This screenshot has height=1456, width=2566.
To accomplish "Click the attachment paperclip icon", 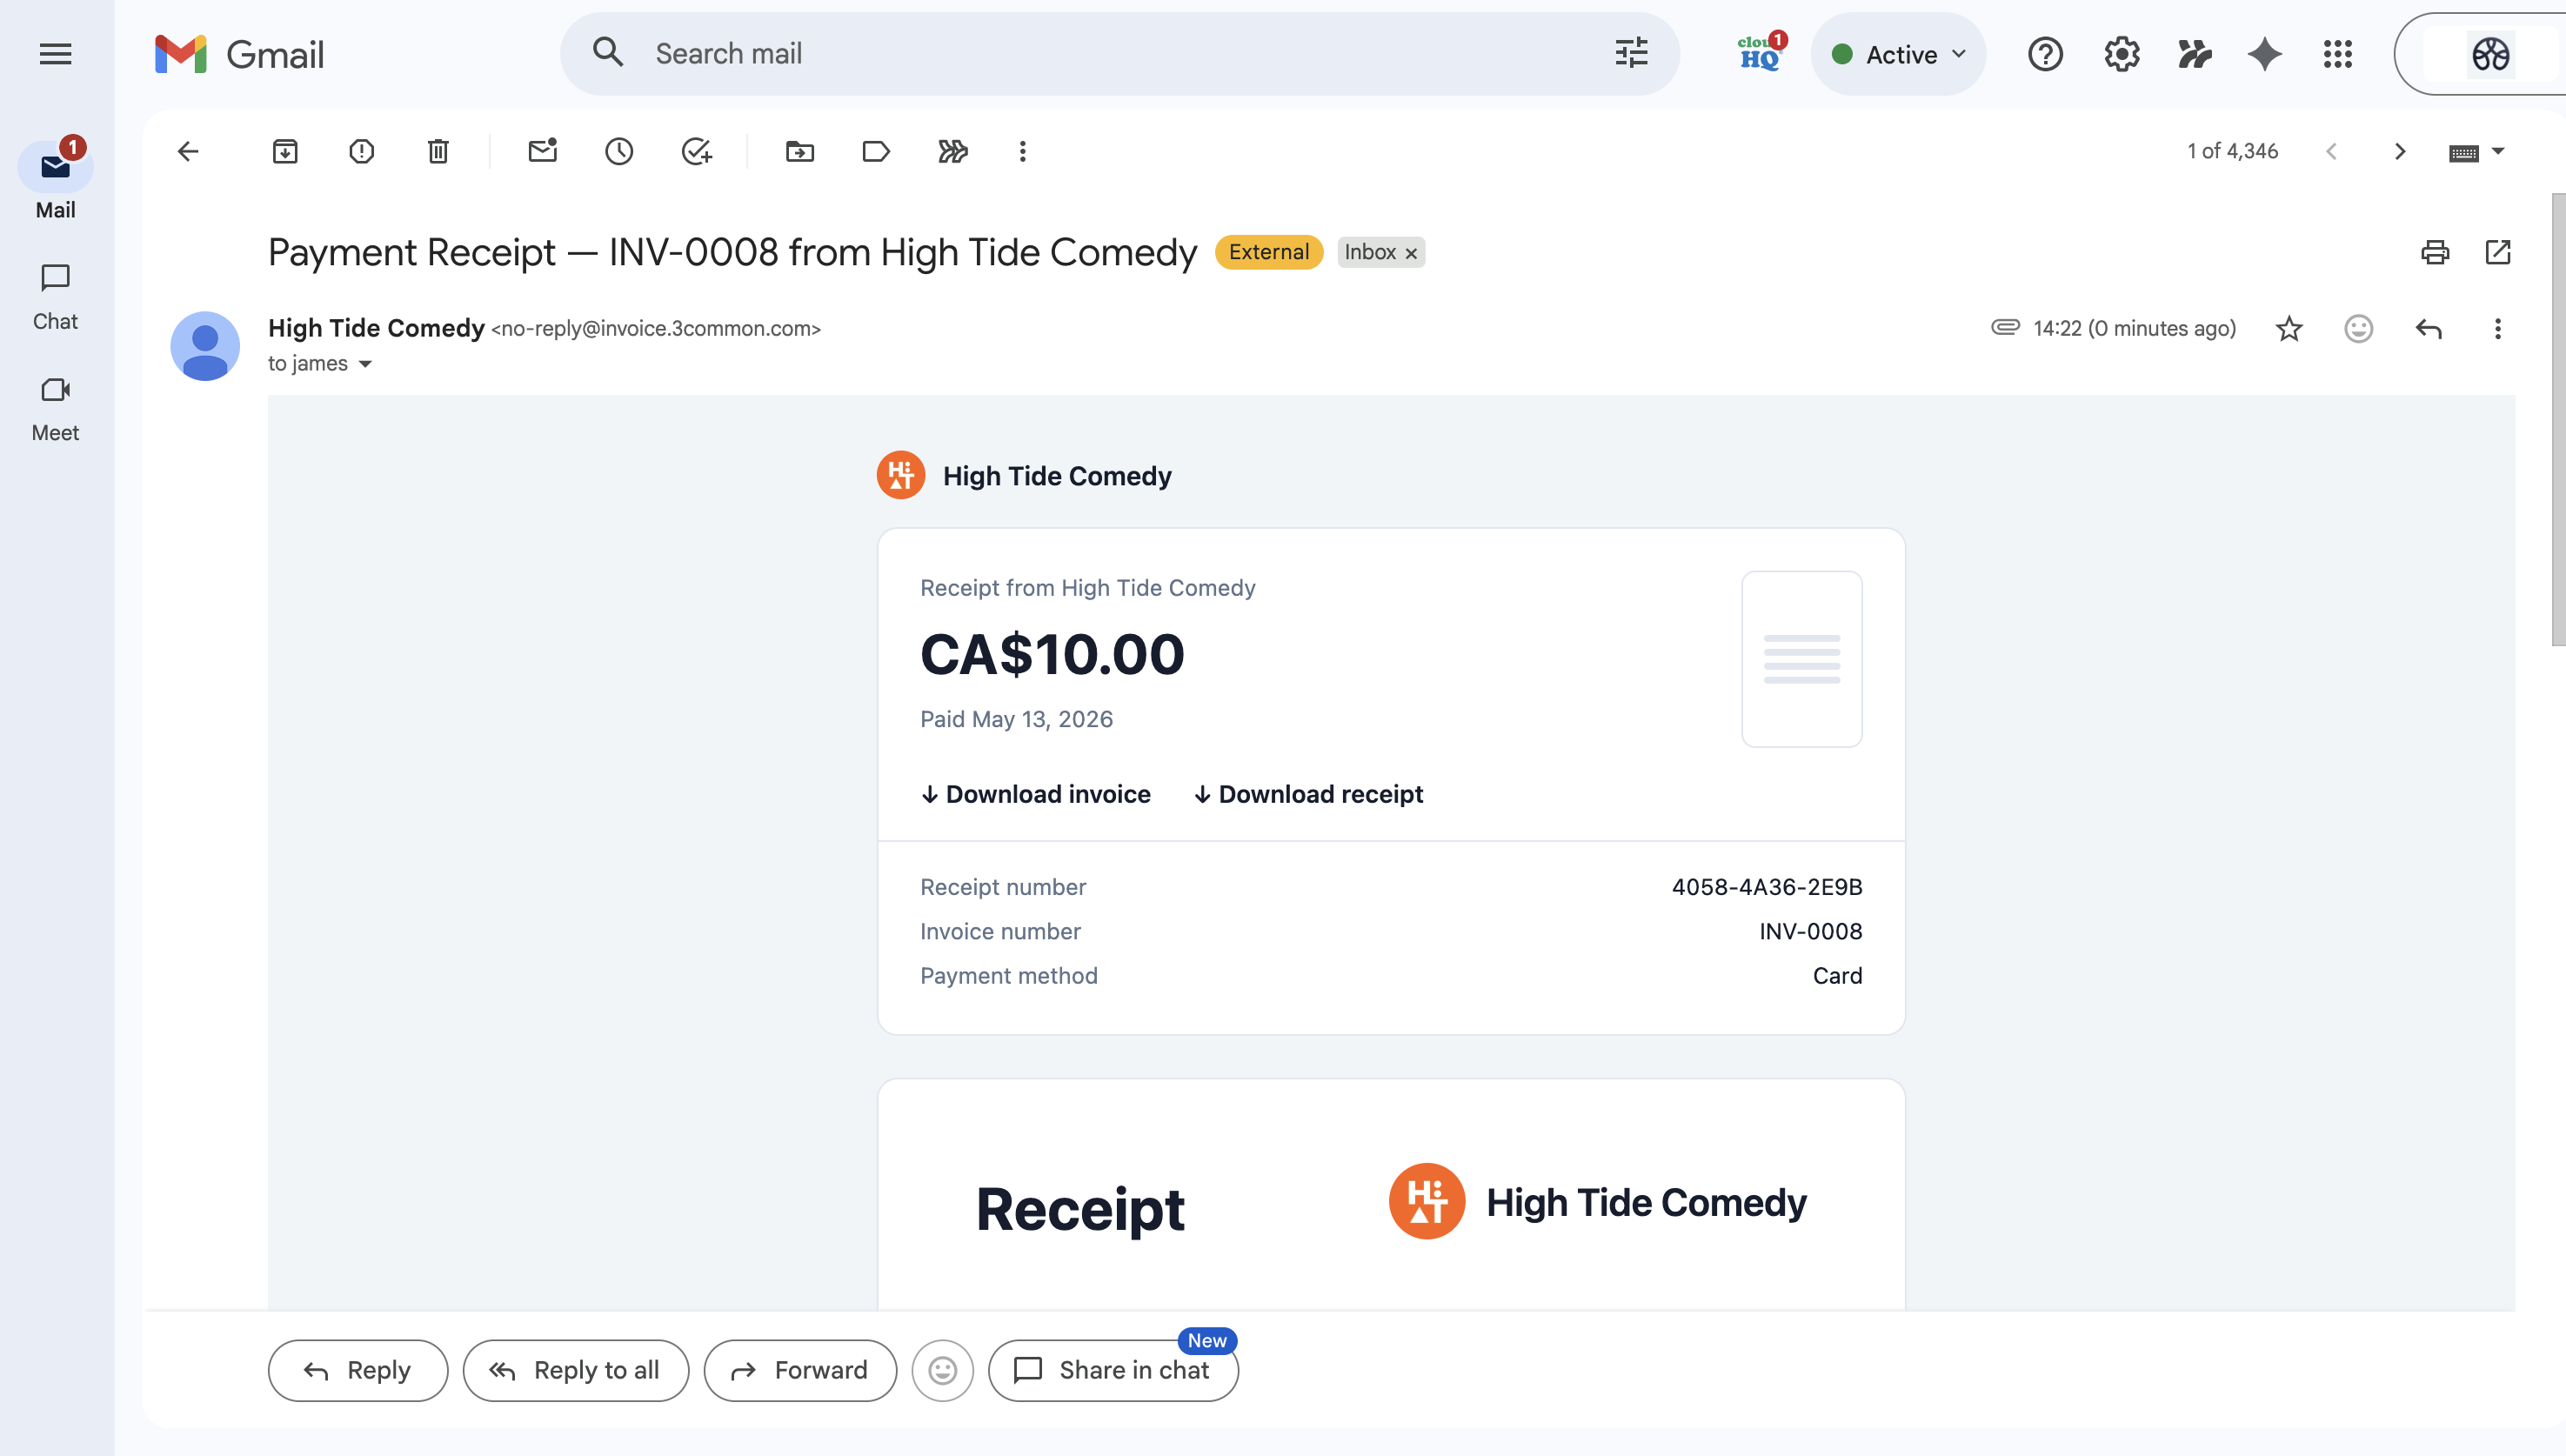I will (2005, 327).
